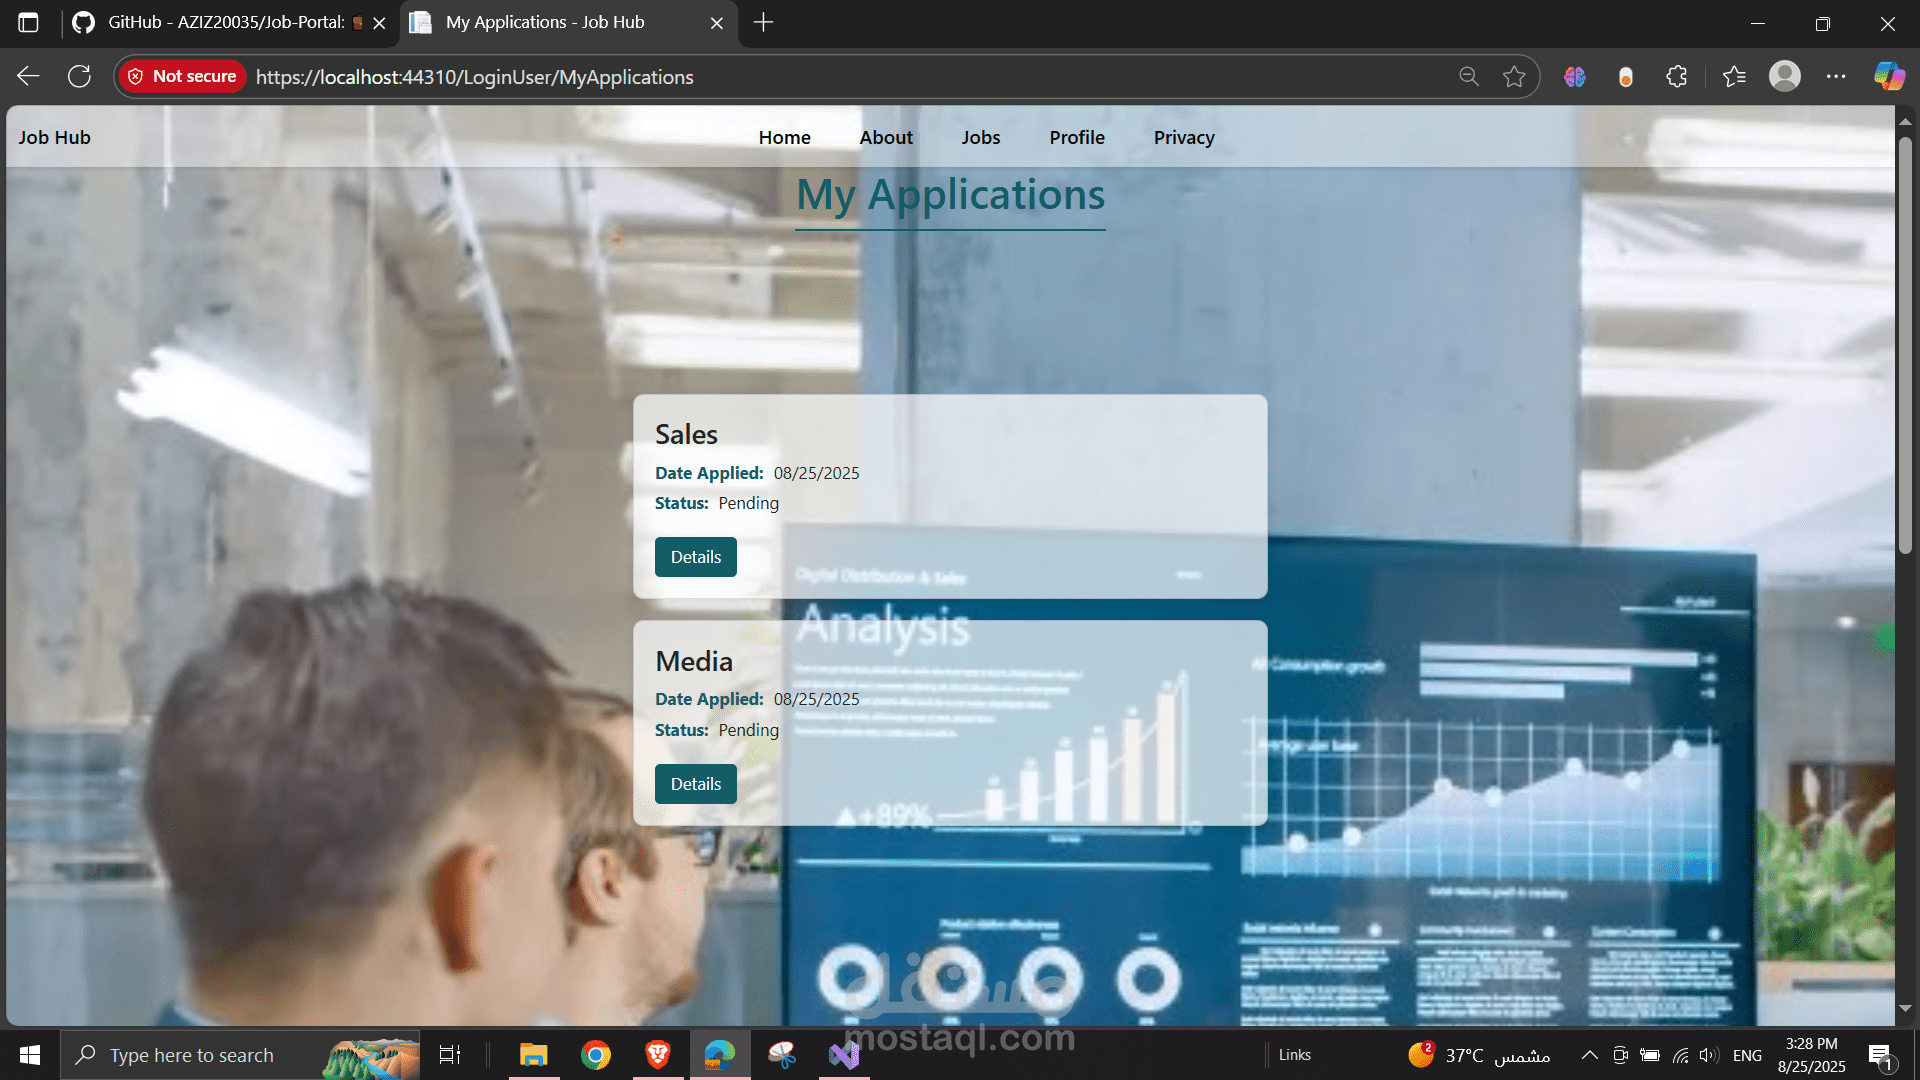Expand hidden system tray icons chevron
1920x1080 pixels.
pos(1589,1055)
